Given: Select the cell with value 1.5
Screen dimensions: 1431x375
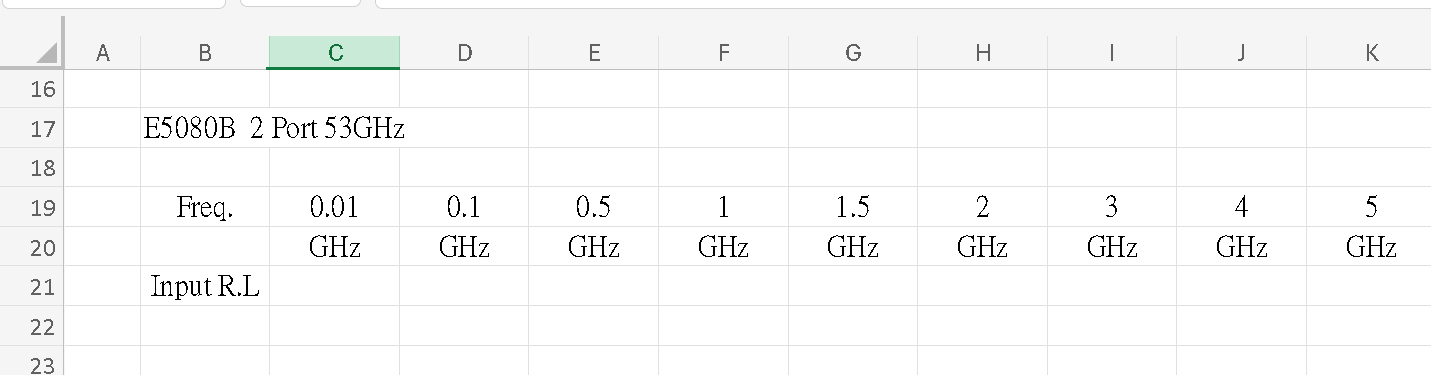Looking at the screenshot, I should point(853,207).
